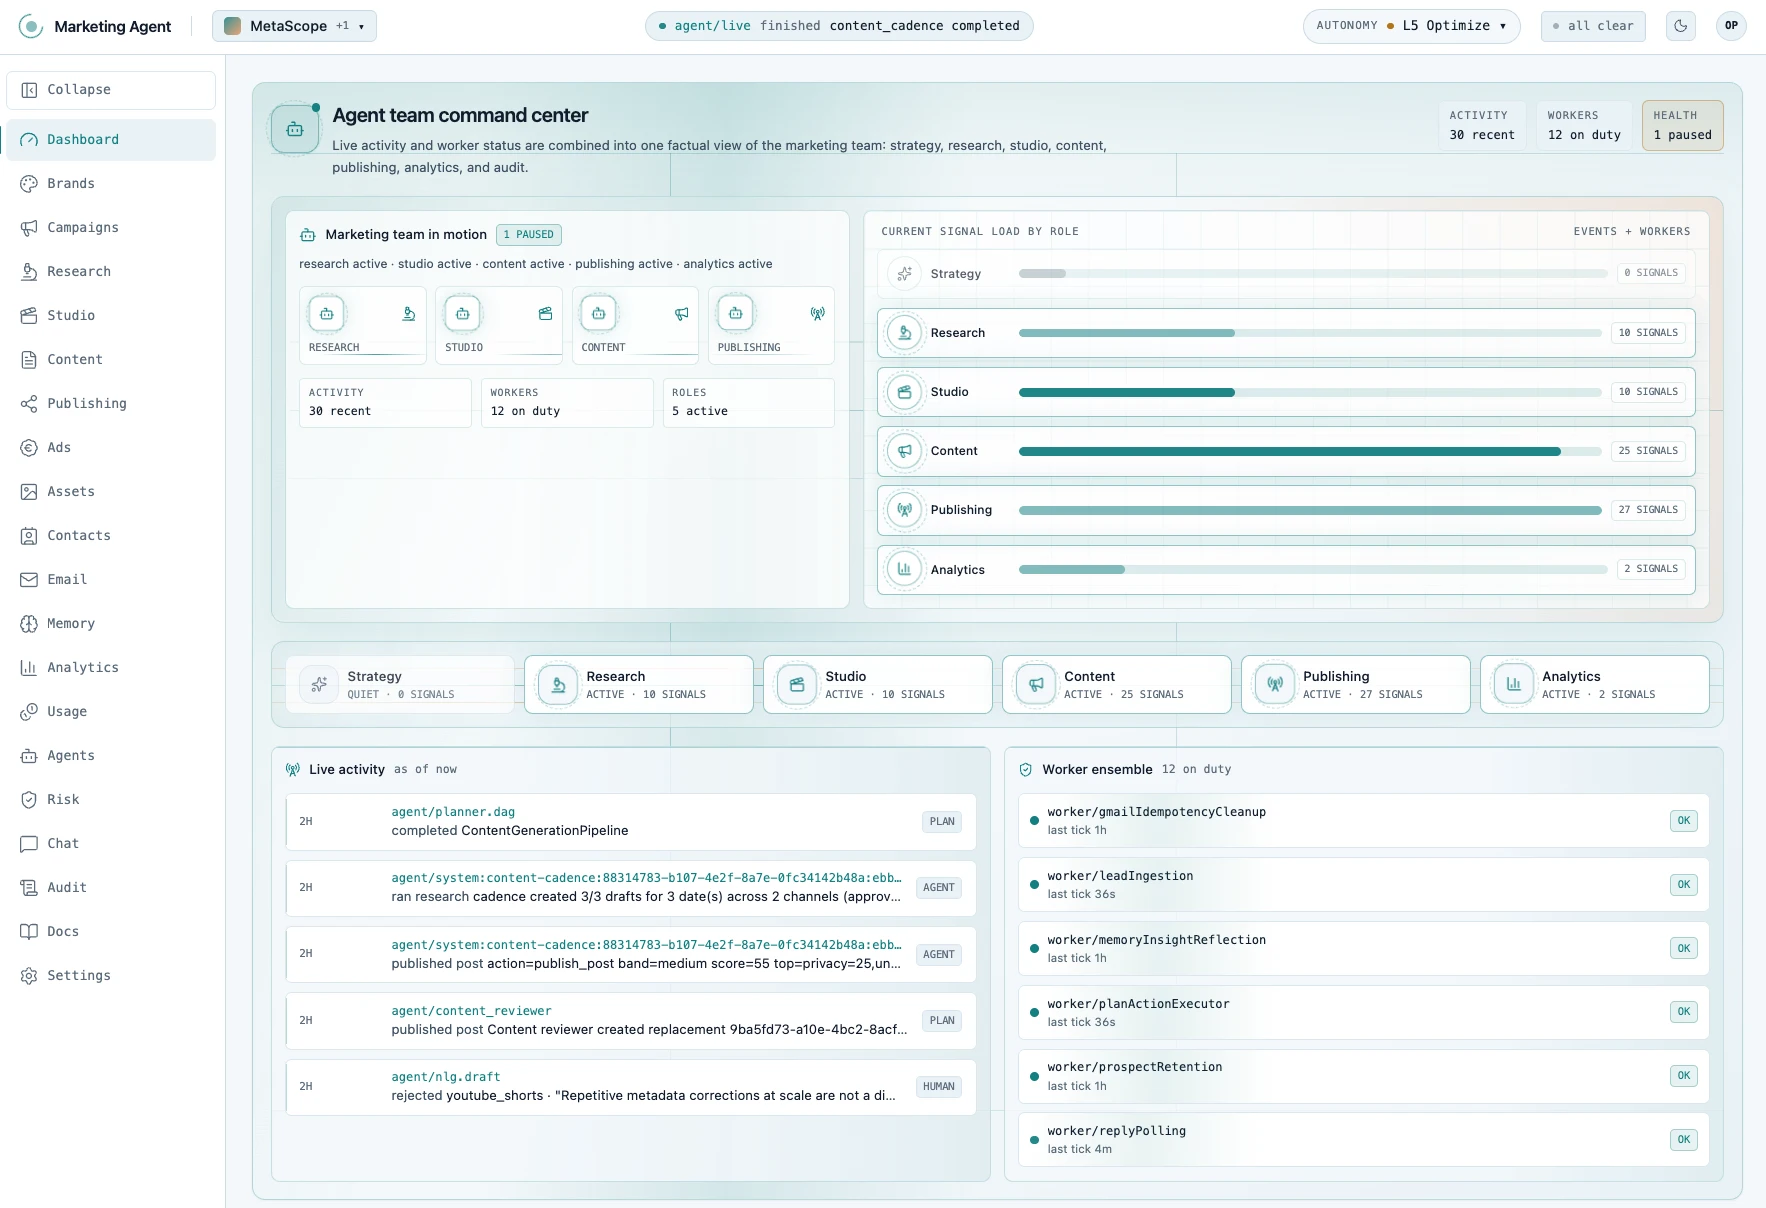
Task: Click the Activity 30 recent header card
Action: tap(1482, 126)
